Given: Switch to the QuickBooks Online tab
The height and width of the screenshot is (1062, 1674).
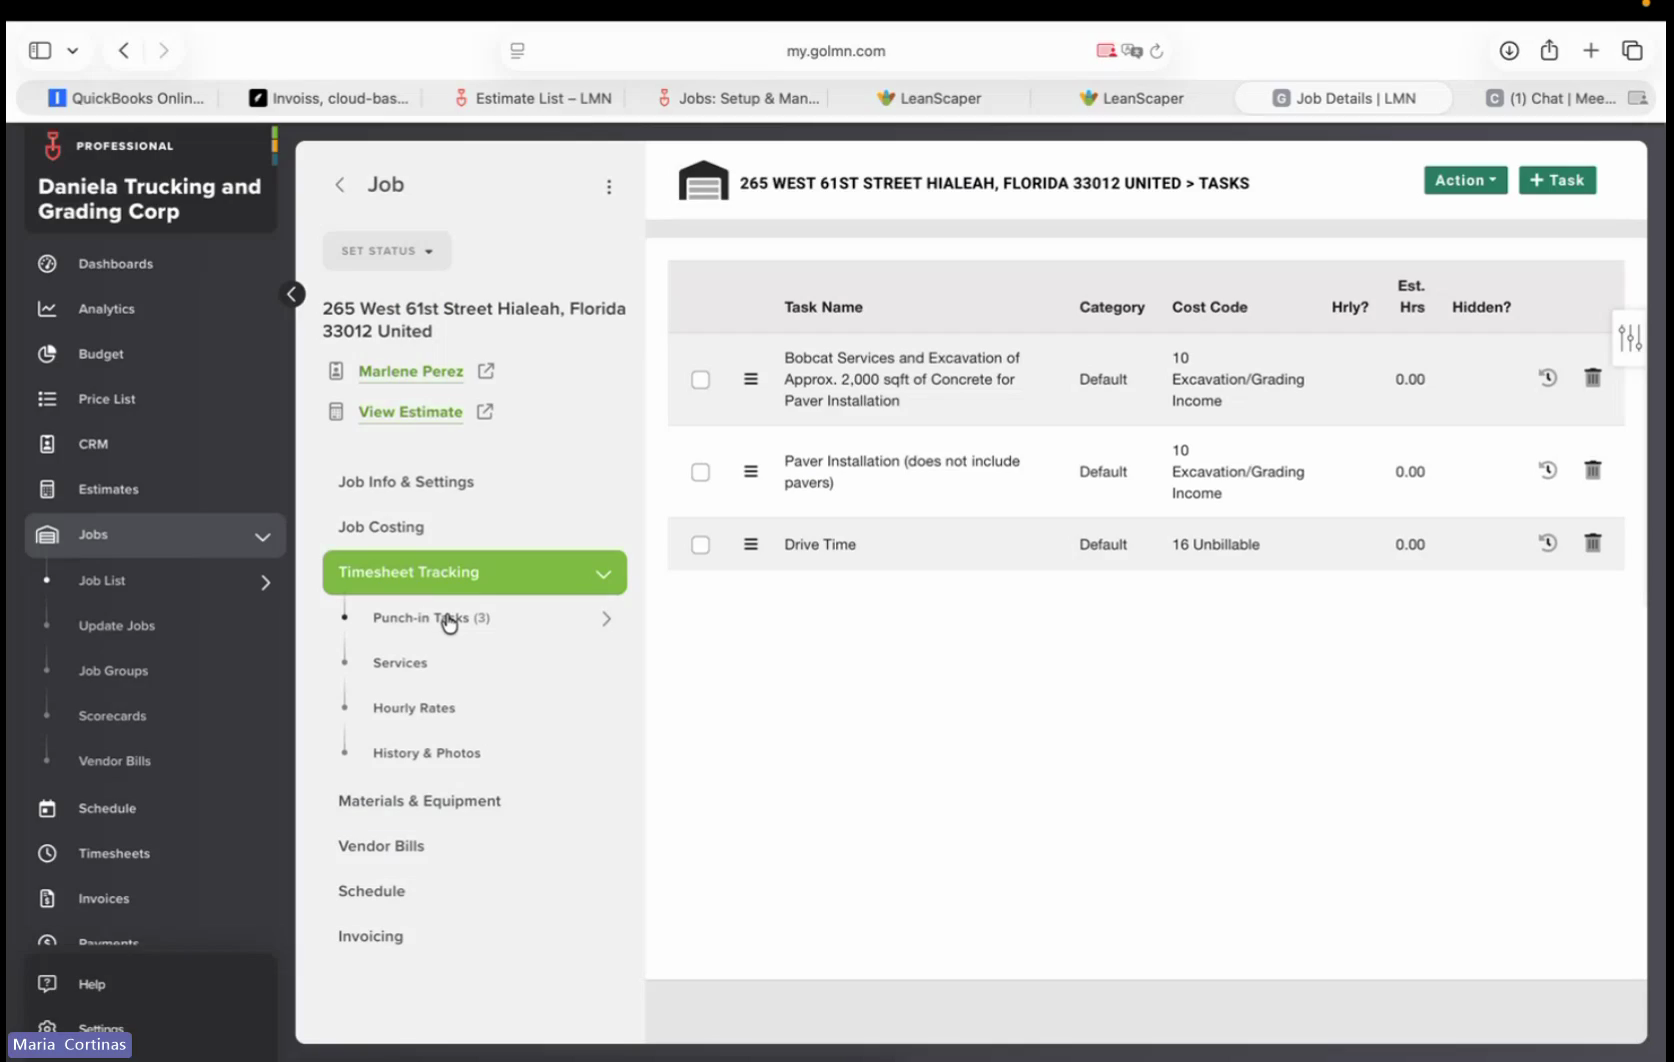Looking at the screenshot, I should coord(126,98).
